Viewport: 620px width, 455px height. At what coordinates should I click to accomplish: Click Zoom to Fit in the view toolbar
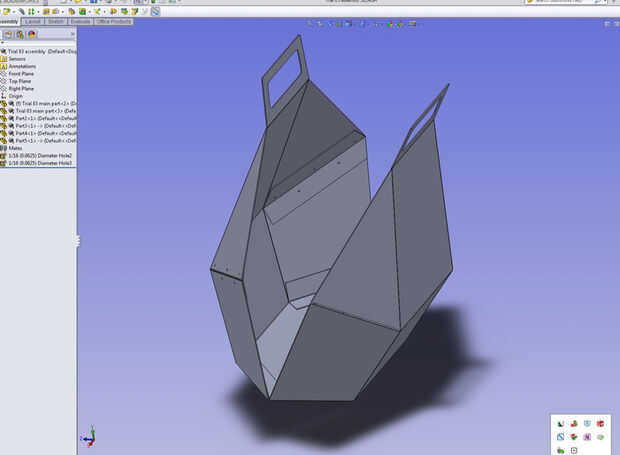pyautogui.click(x=310, y=24)
